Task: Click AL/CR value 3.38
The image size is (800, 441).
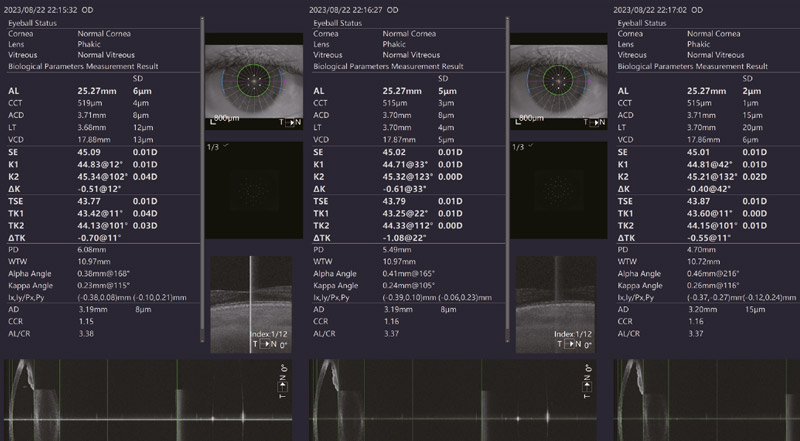Action: point(86,334)
